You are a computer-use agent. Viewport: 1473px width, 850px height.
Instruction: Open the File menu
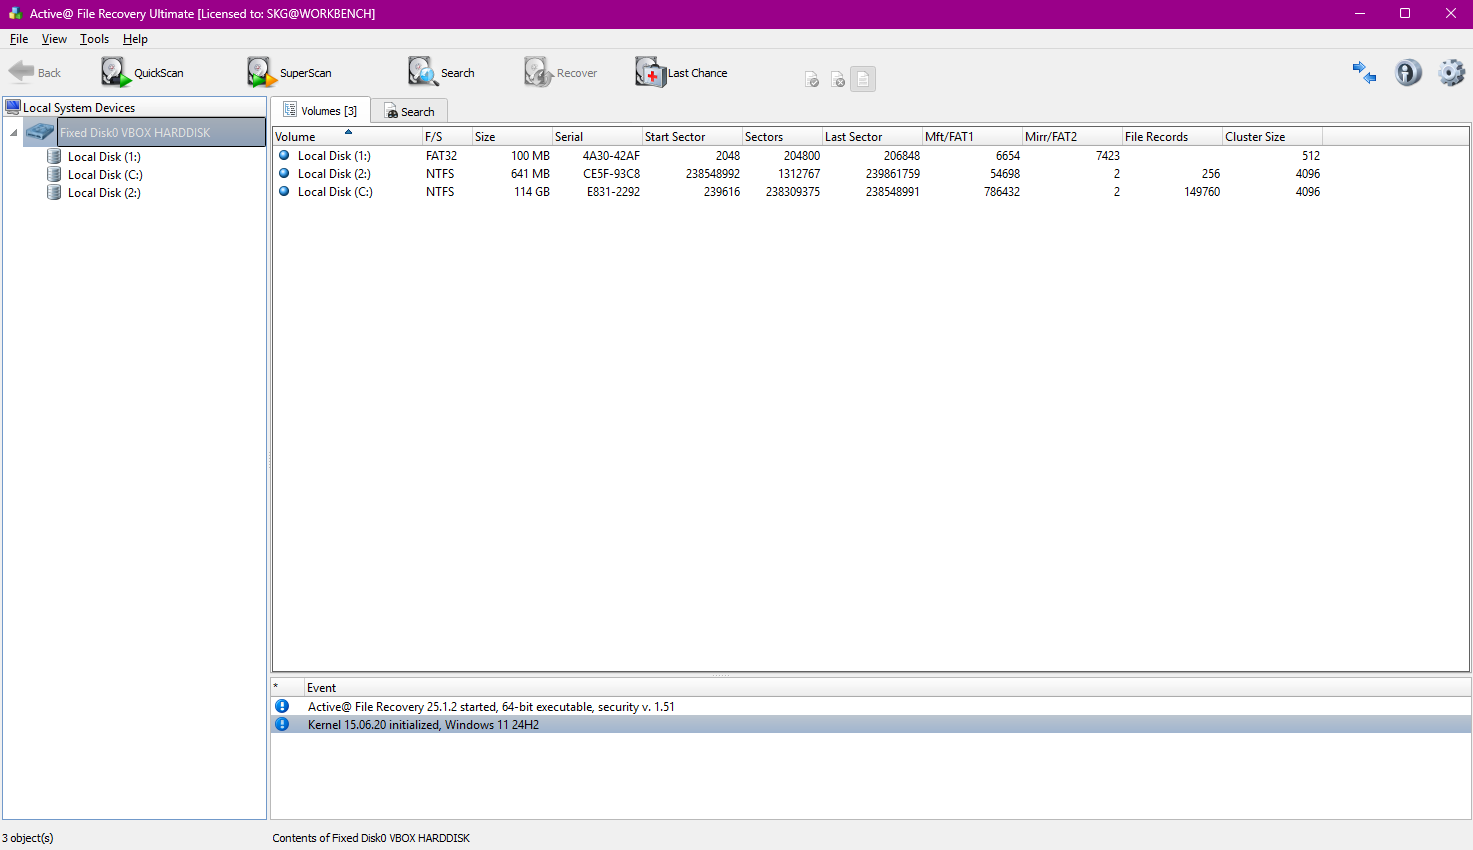click(19, 39)
